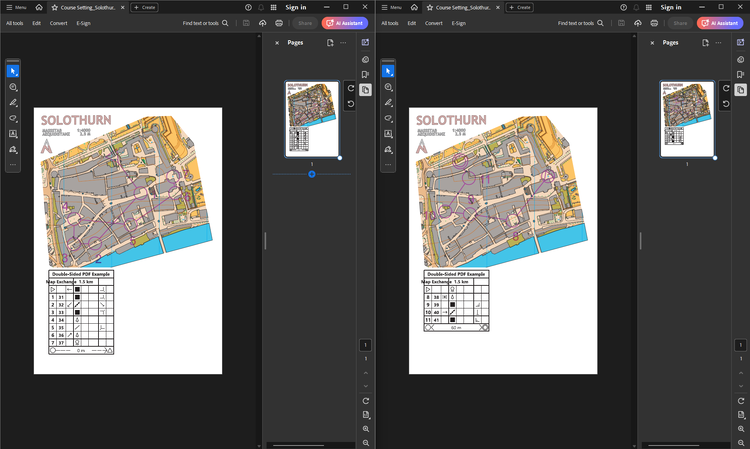Toggle Bookmarks panel in right window's rail

[x=740, y=74]
